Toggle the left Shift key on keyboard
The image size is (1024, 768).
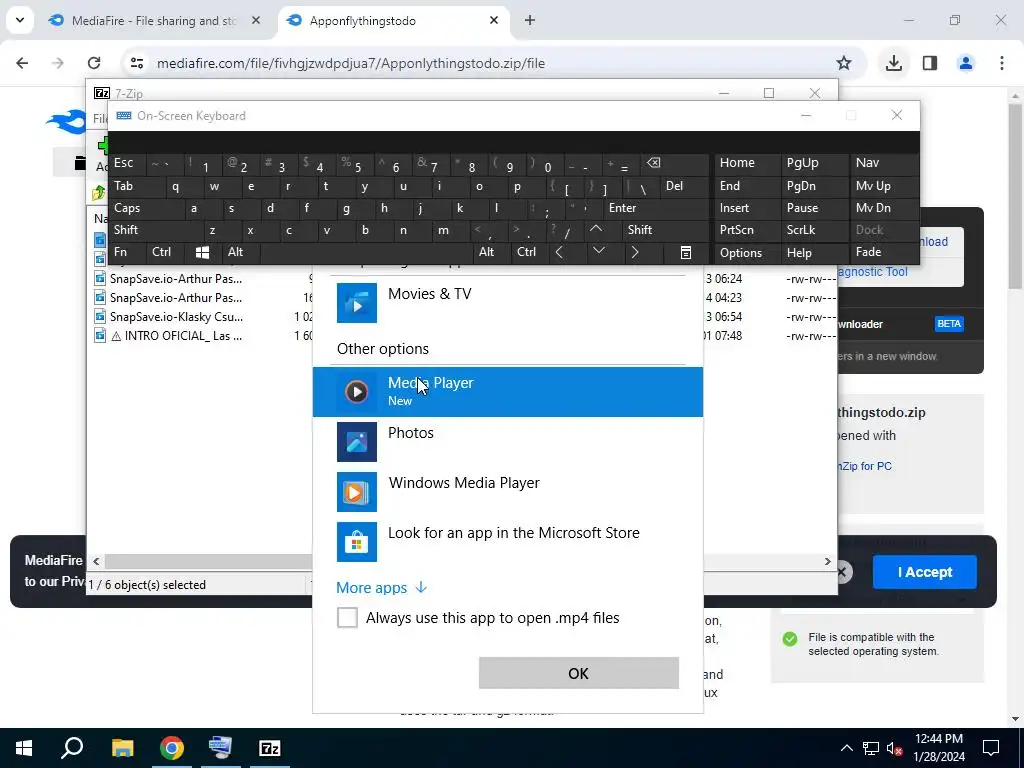click(155, 230)
